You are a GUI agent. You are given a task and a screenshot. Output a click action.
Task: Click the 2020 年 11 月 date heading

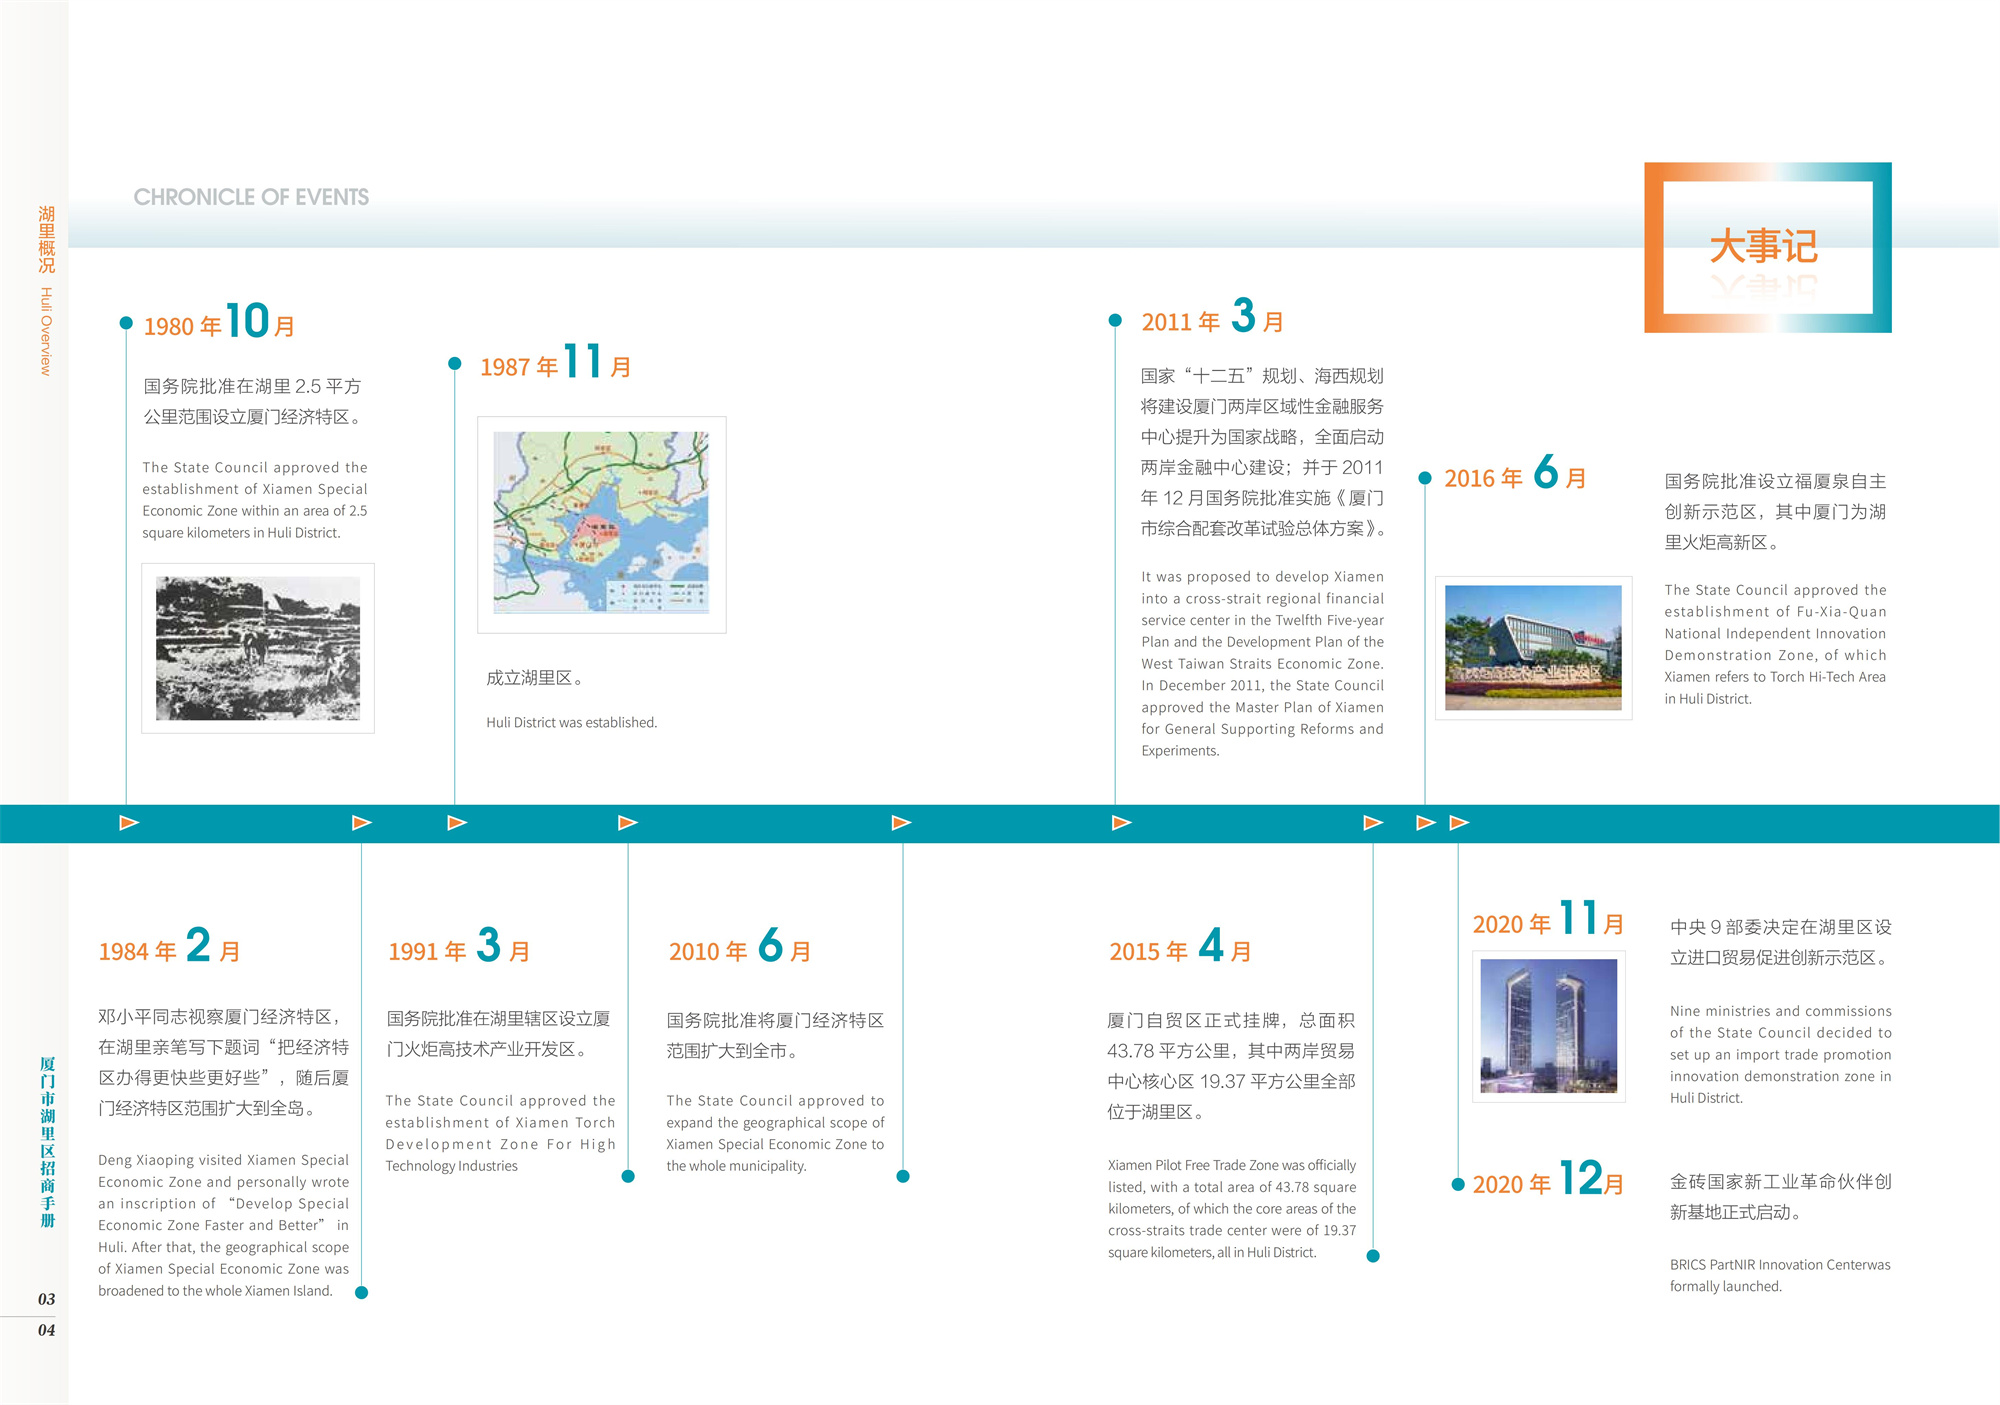coord(1548,919)
